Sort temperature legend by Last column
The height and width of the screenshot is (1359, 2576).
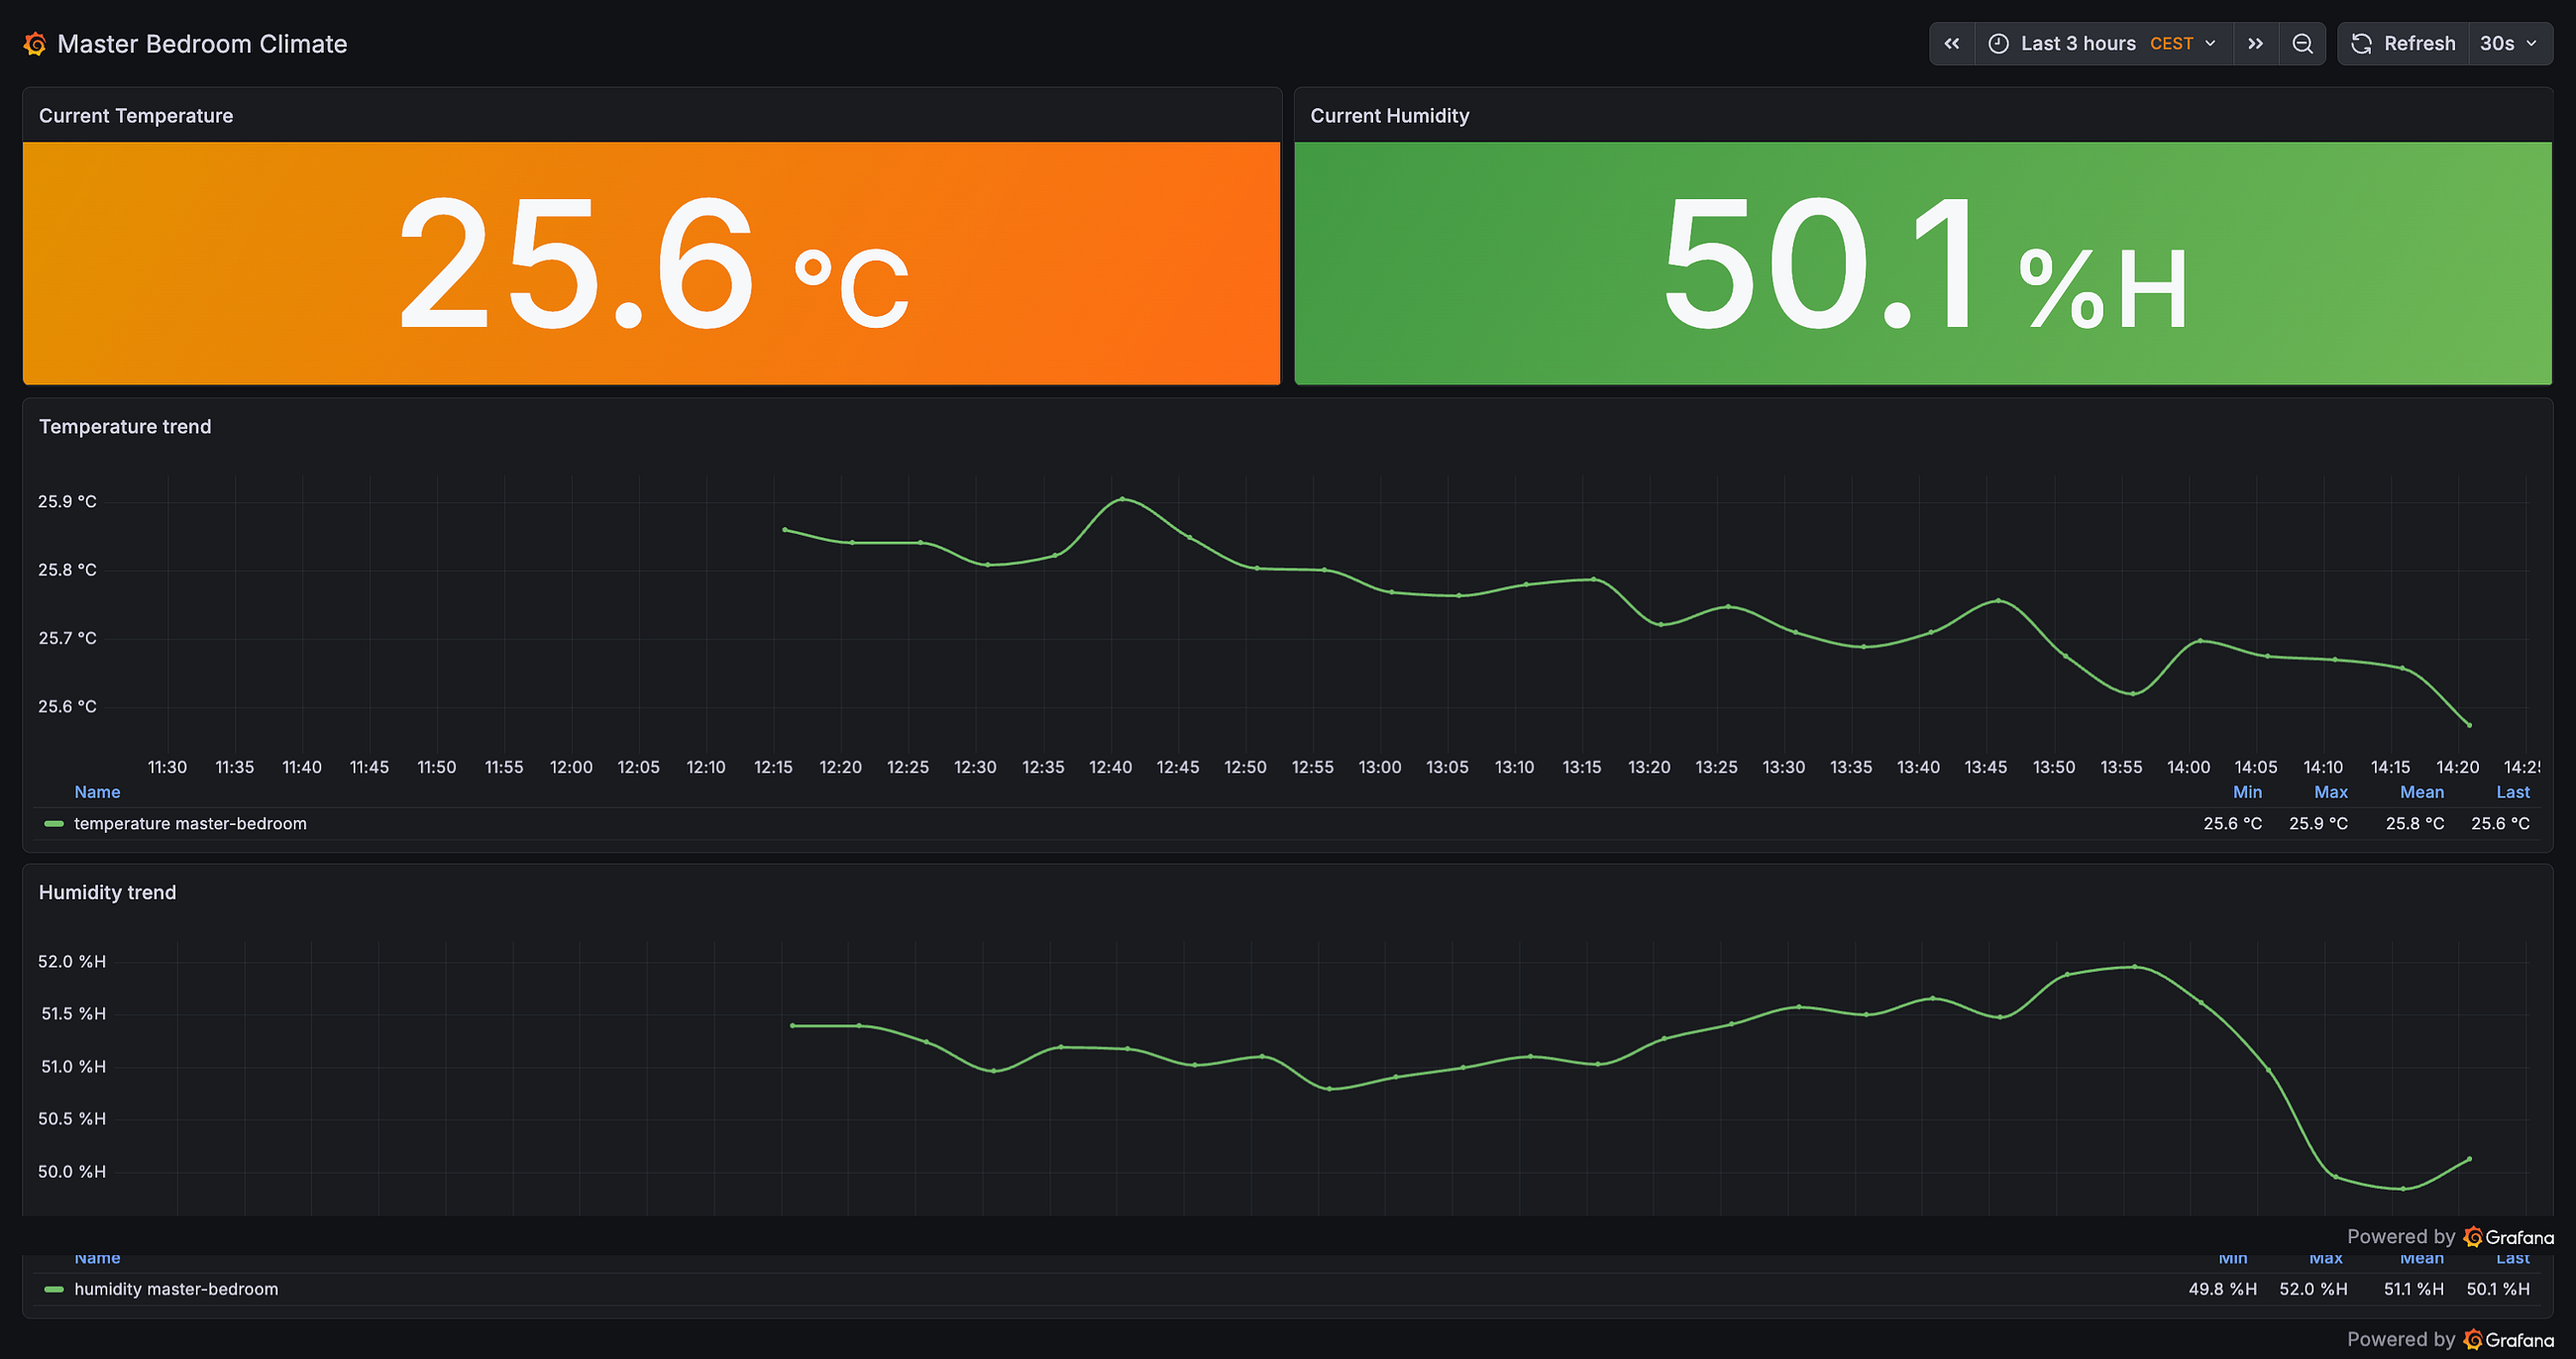coord(2512,792)
